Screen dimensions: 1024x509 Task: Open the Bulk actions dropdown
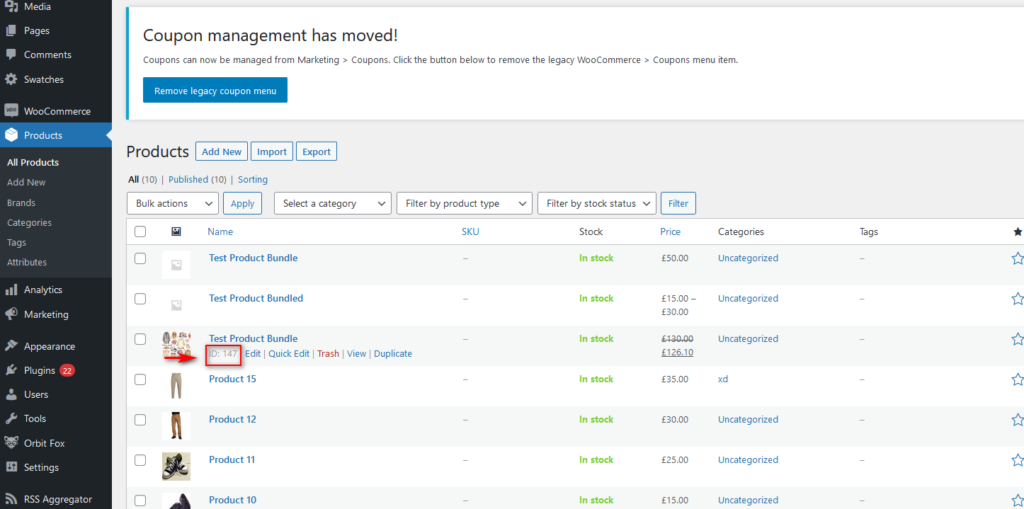click(172, 203)
